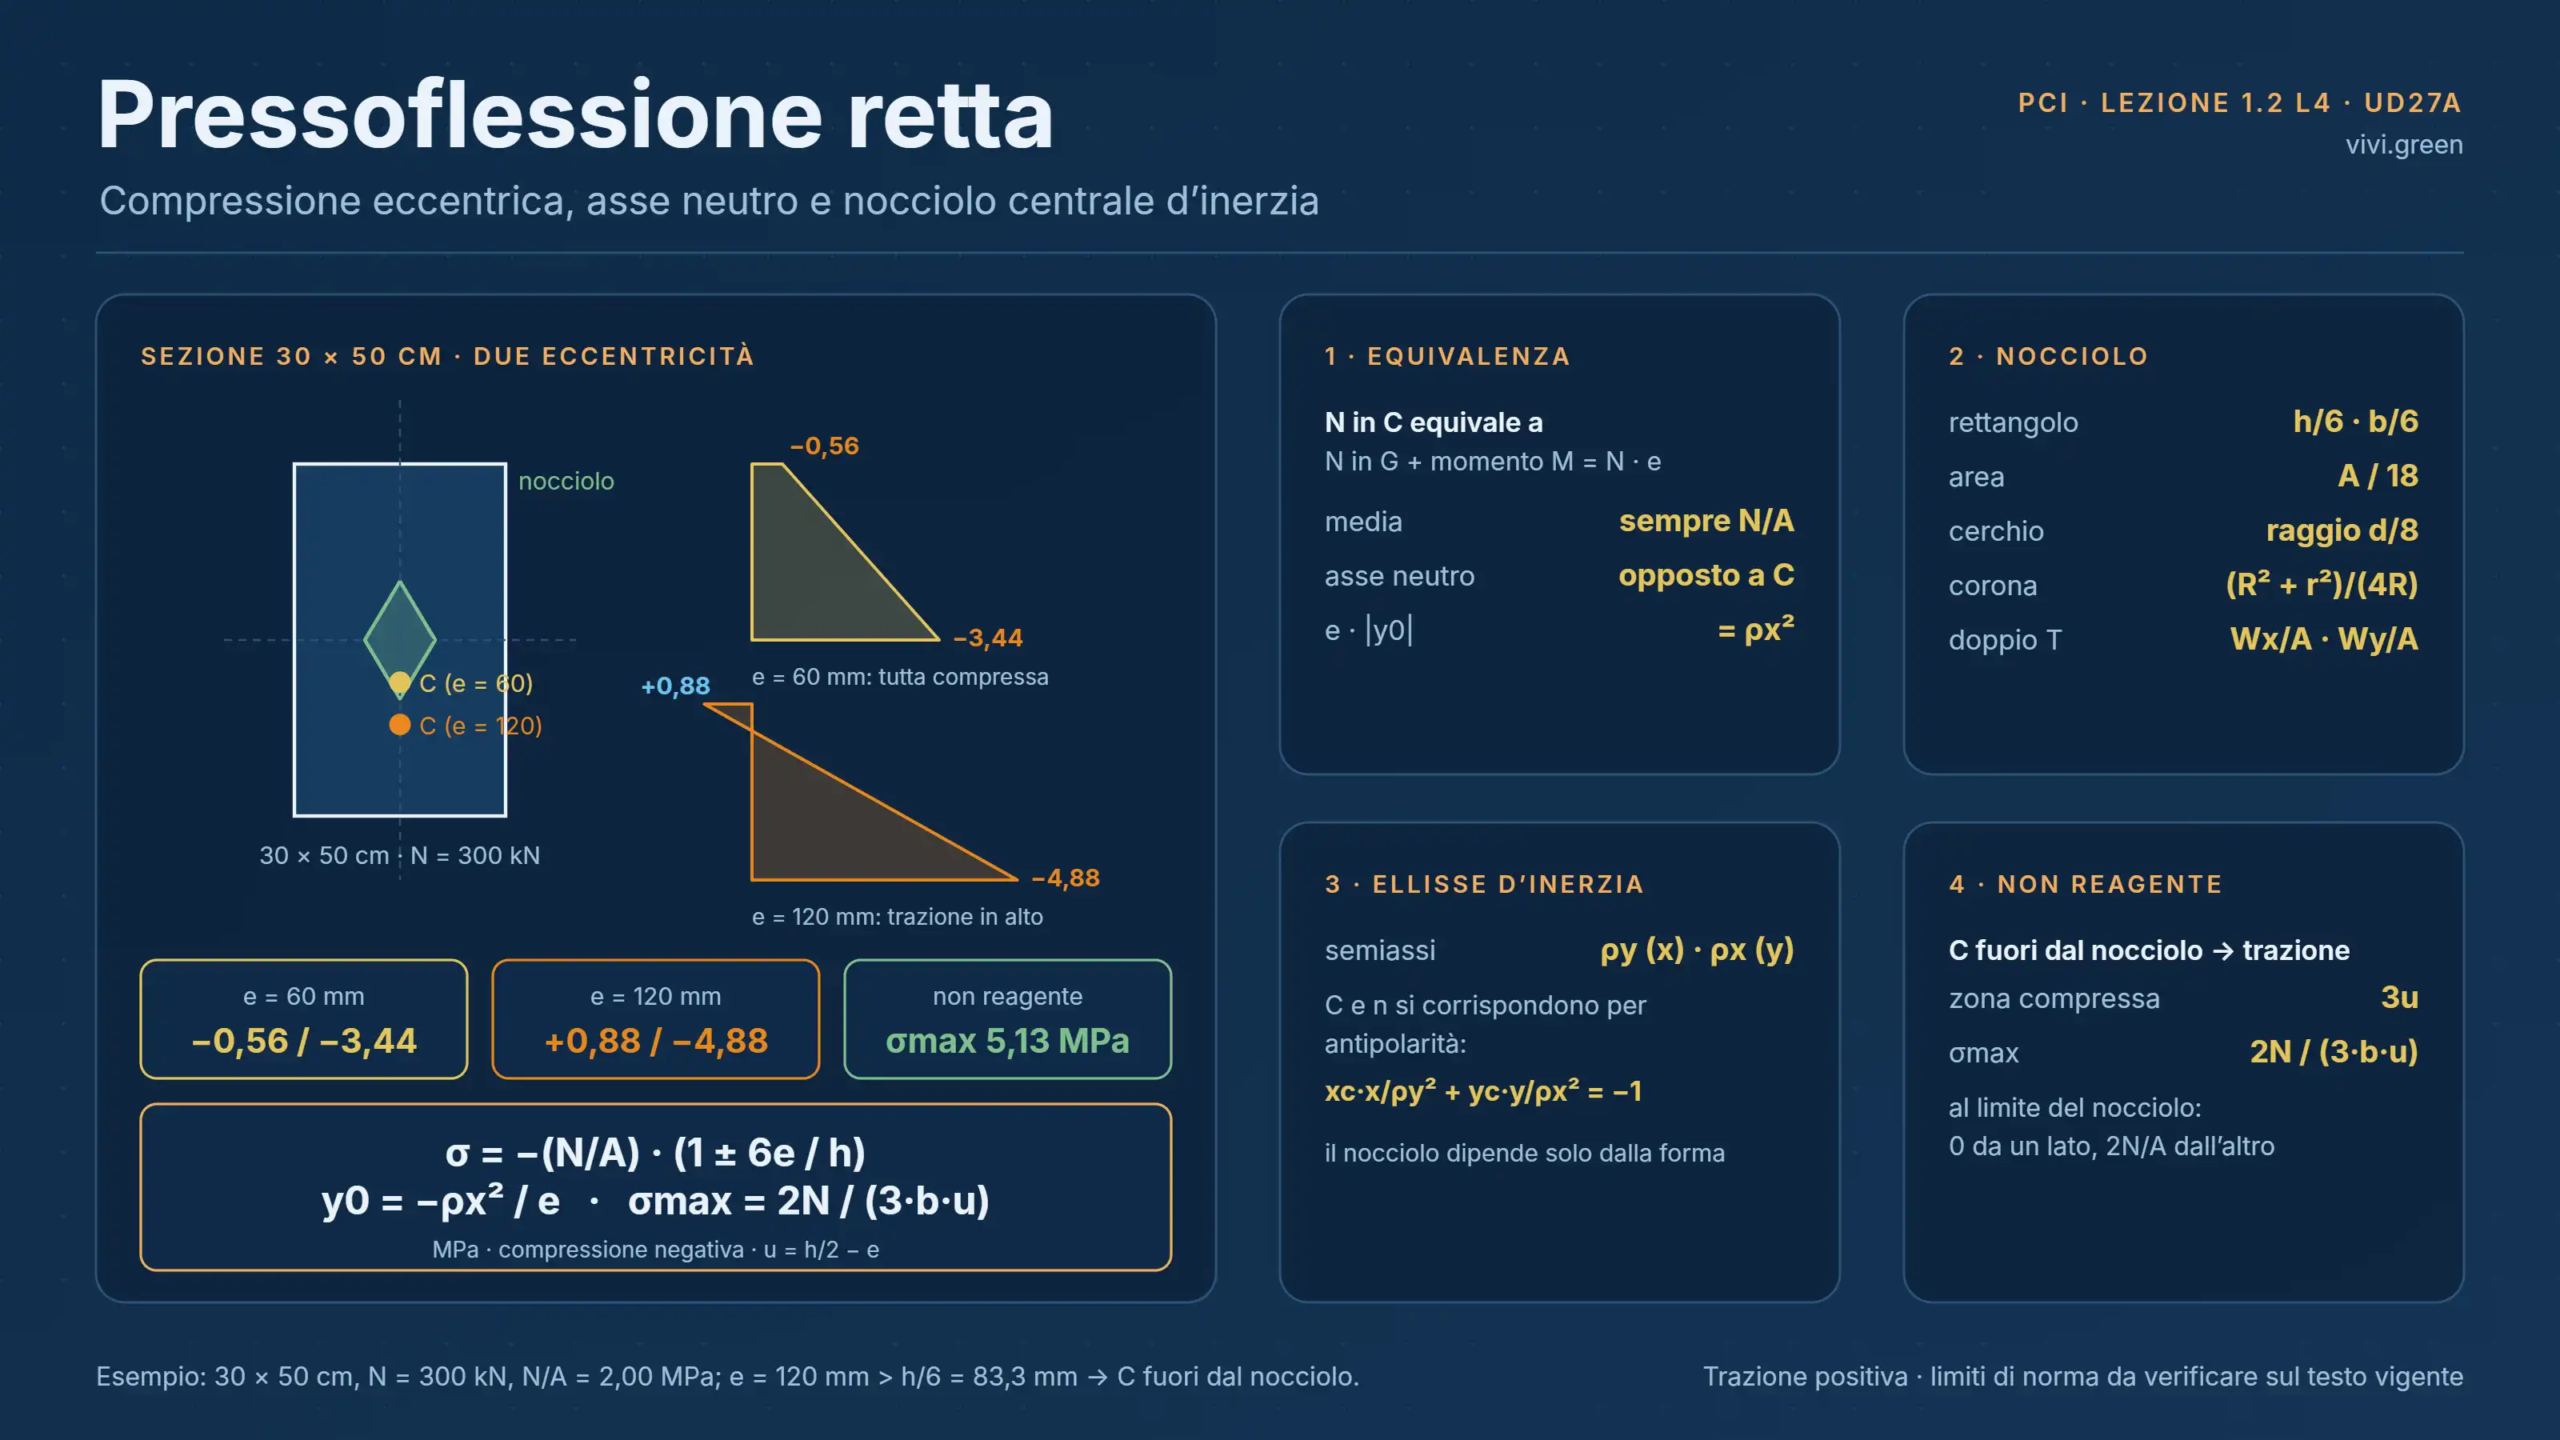Click the title 'Pressoflessione retta'
Image resolution: width=2560 pixels, height=1440 pixels.
575,116
